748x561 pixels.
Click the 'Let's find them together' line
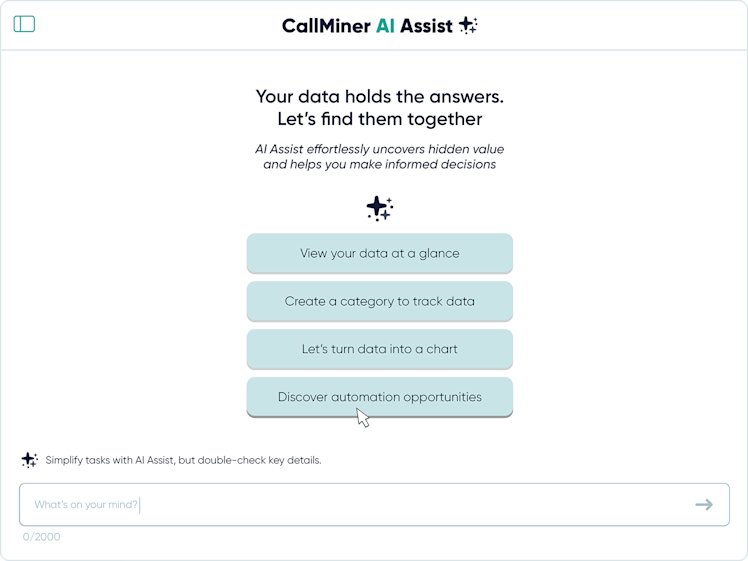379,120
